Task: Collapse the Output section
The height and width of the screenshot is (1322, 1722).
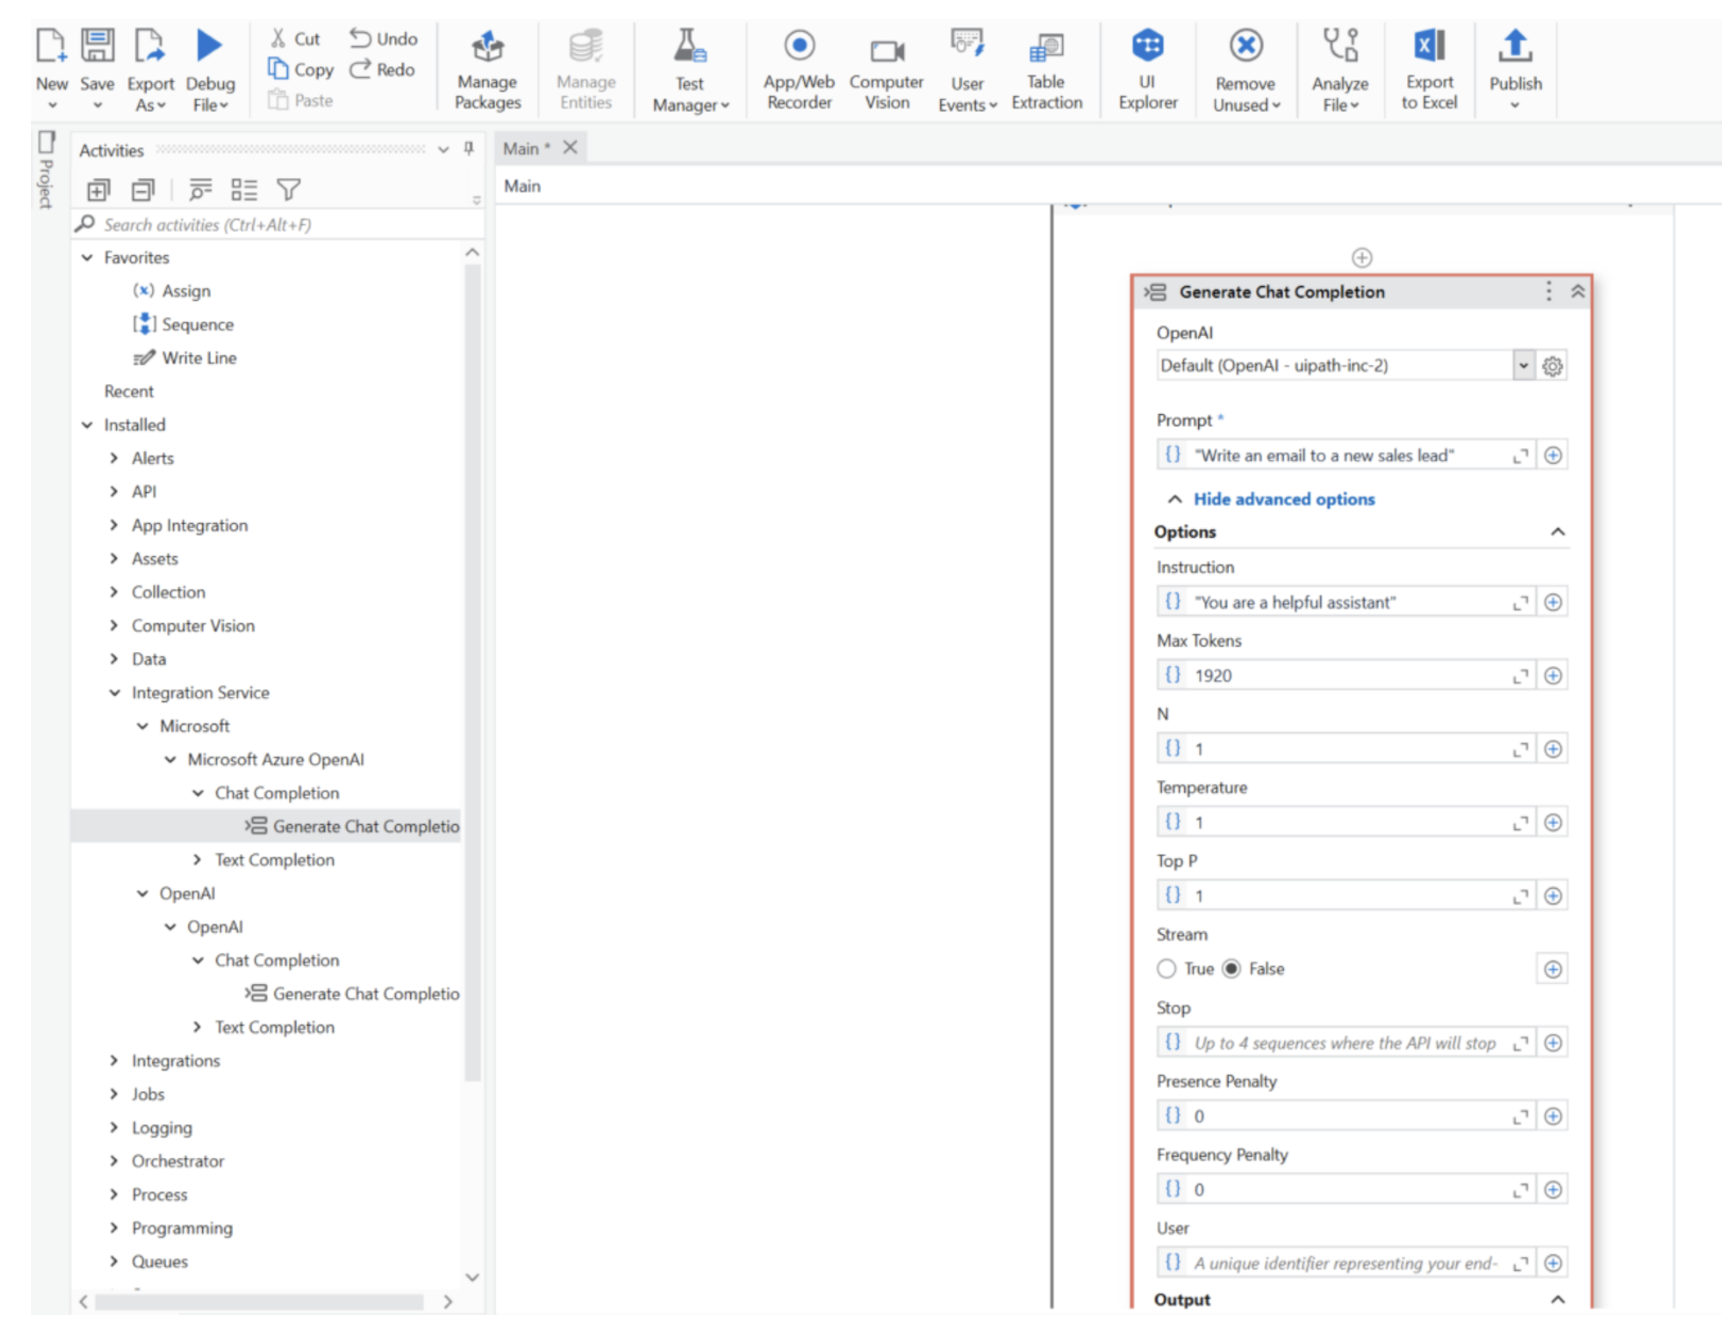Action: 1557,1300
